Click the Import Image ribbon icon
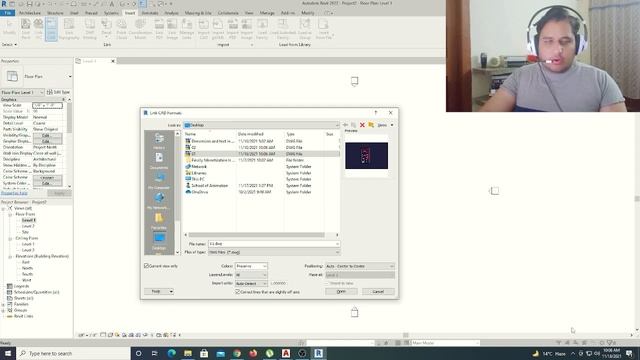The height and width of the screenshot is (360, 640). point(247,29)
